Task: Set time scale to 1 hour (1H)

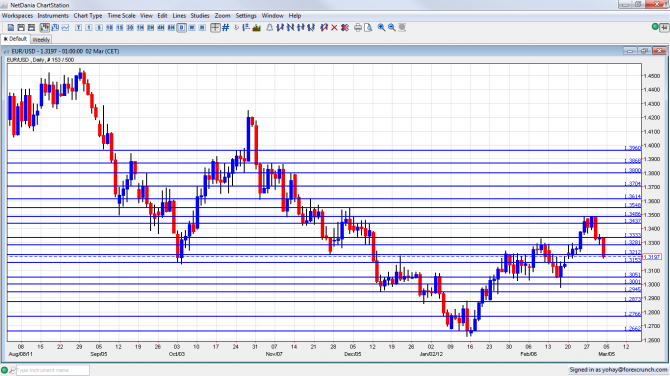Action: pyautogui.click(x=140, y=28)
